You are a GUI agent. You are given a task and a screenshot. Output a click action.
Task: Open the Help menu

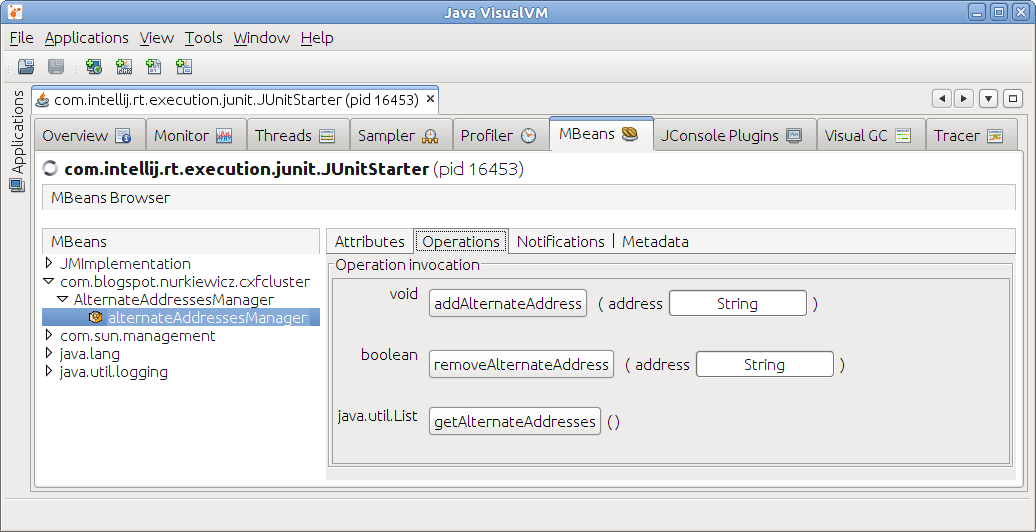click(x=317, y=38)
